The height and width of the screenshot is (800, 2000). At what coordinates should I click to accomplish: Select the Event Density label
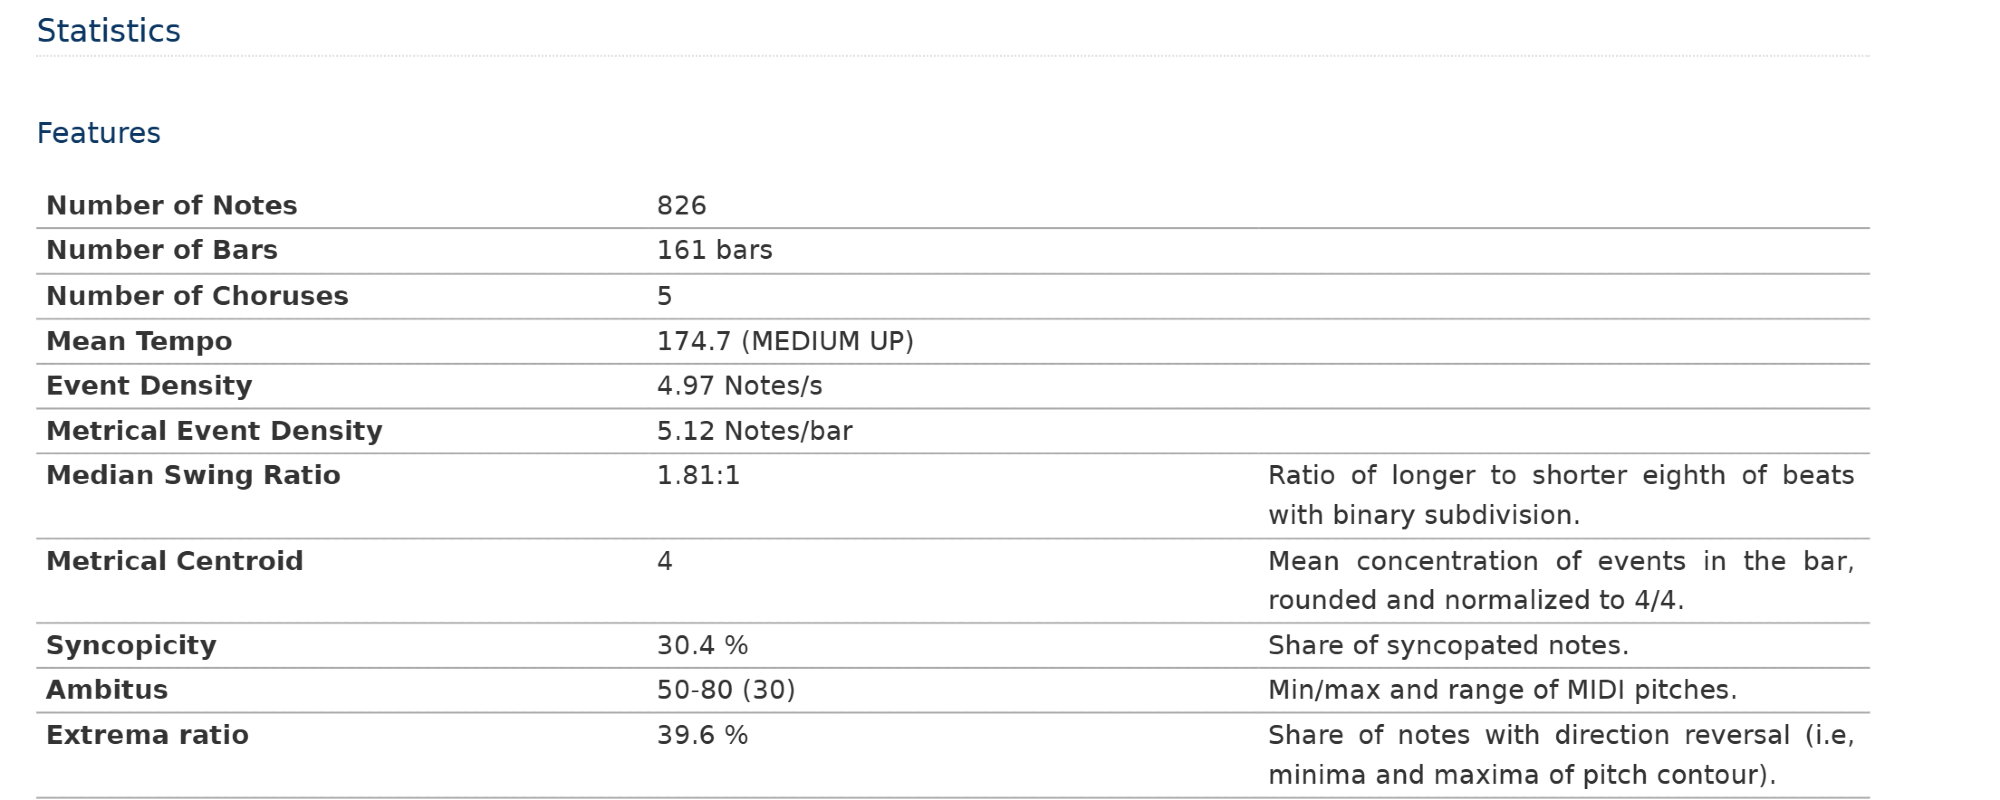coord(149,386)
